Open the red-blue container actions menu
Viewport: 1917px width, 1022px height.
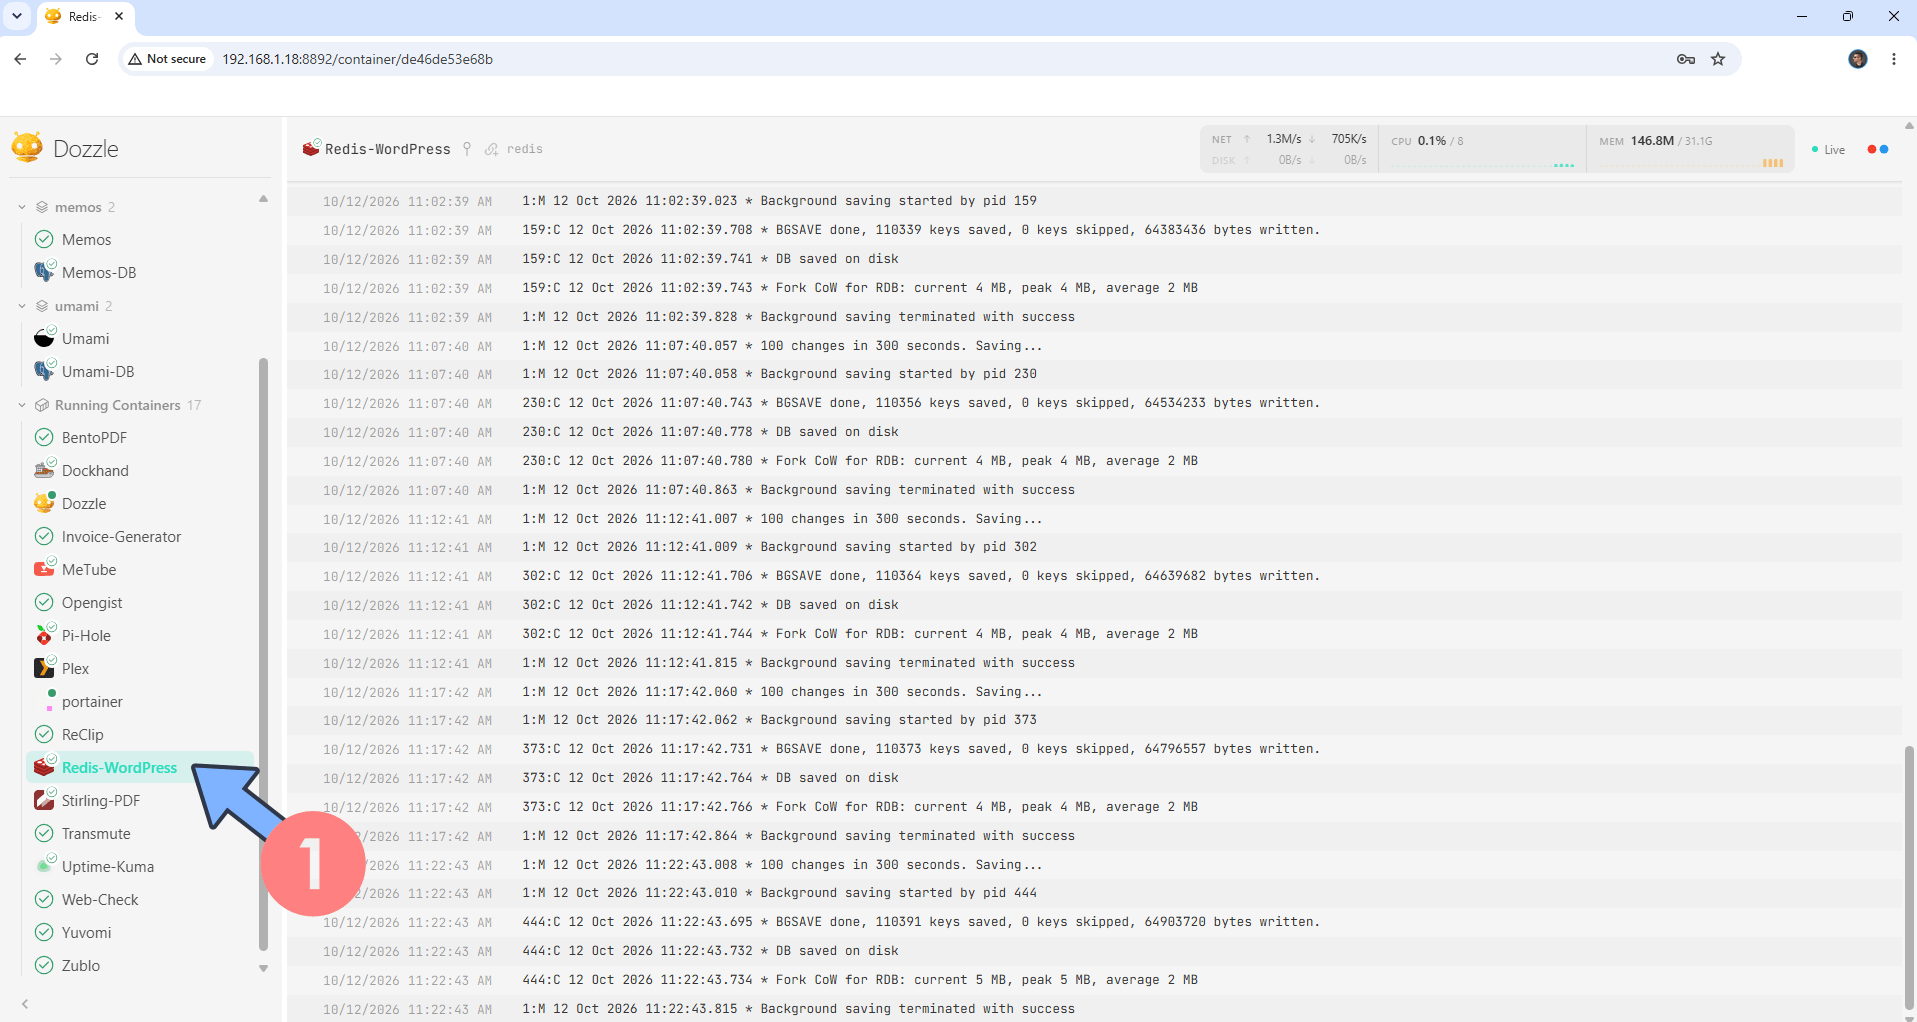[x=1878, y=149]
